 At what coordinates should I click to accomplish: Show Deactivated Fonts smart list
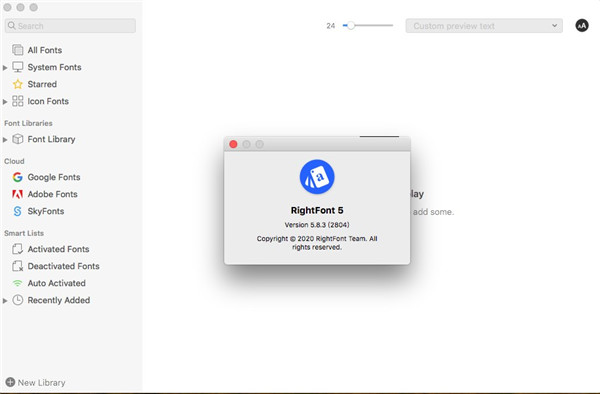click(64, 266)
